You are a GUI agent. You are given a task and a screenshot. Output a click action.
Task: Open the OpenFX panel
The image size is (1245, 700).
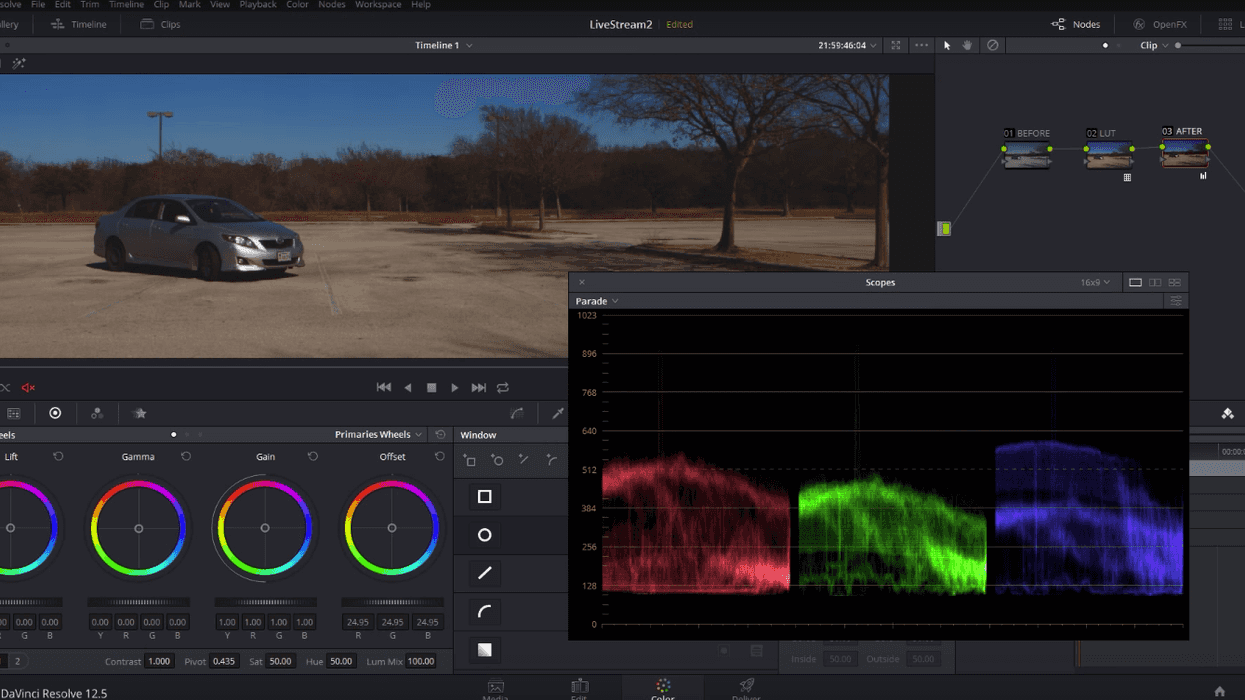point(1159,24)
